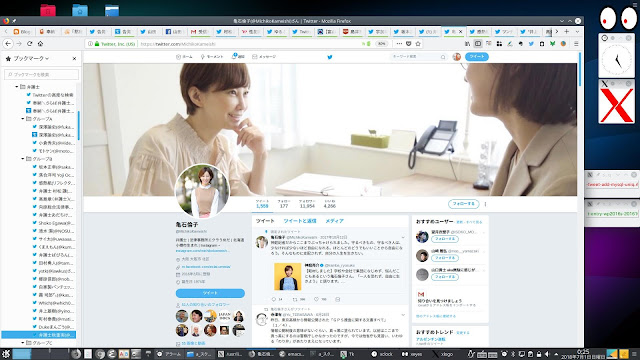This screenshot has width=640, height=360.
Task: Open the pinned tweet's dropdown chevron
Action: [403, 237]
